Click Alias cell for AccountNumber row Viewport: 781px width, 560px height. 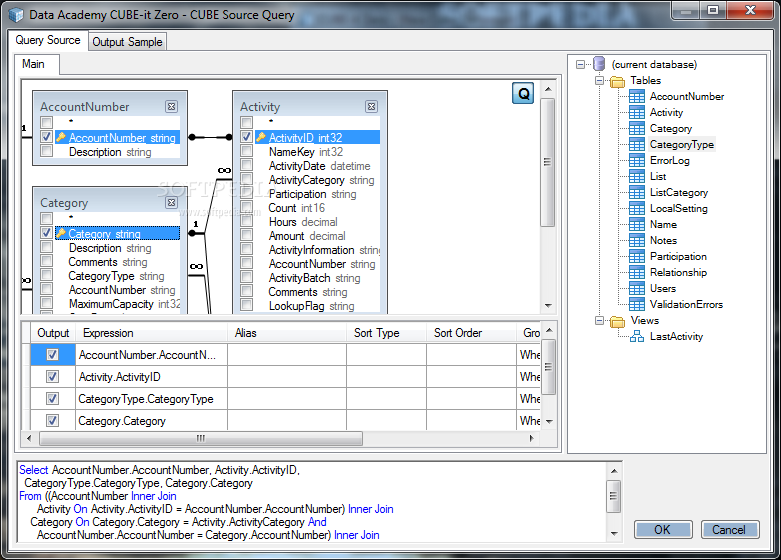(x=287, y=355)
